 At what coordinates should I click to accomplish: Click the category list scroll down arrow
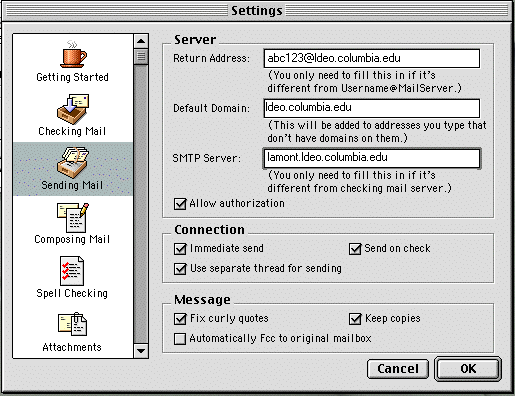pos(141,351)
